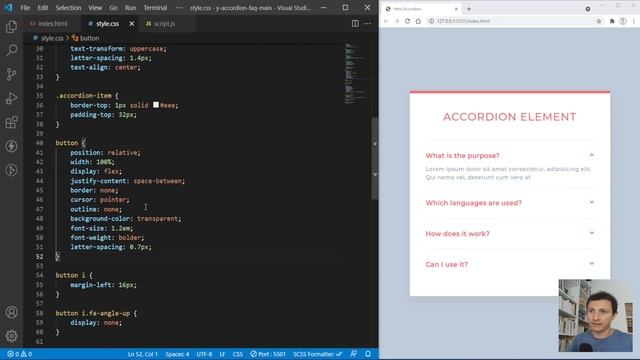
Task: Click the VS Code logo icon
Action: click(9, 7)
